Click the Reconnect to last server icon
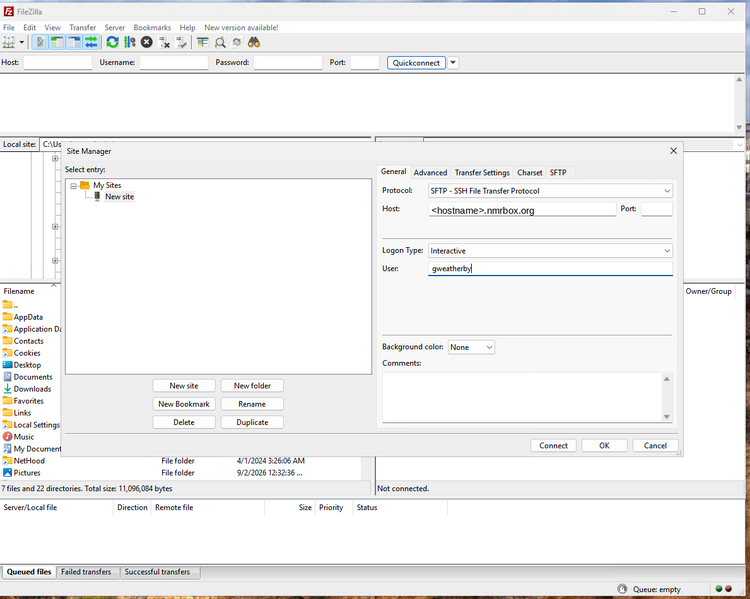The width and height of the screenshot is (750, 599). (x=181, y=43)
